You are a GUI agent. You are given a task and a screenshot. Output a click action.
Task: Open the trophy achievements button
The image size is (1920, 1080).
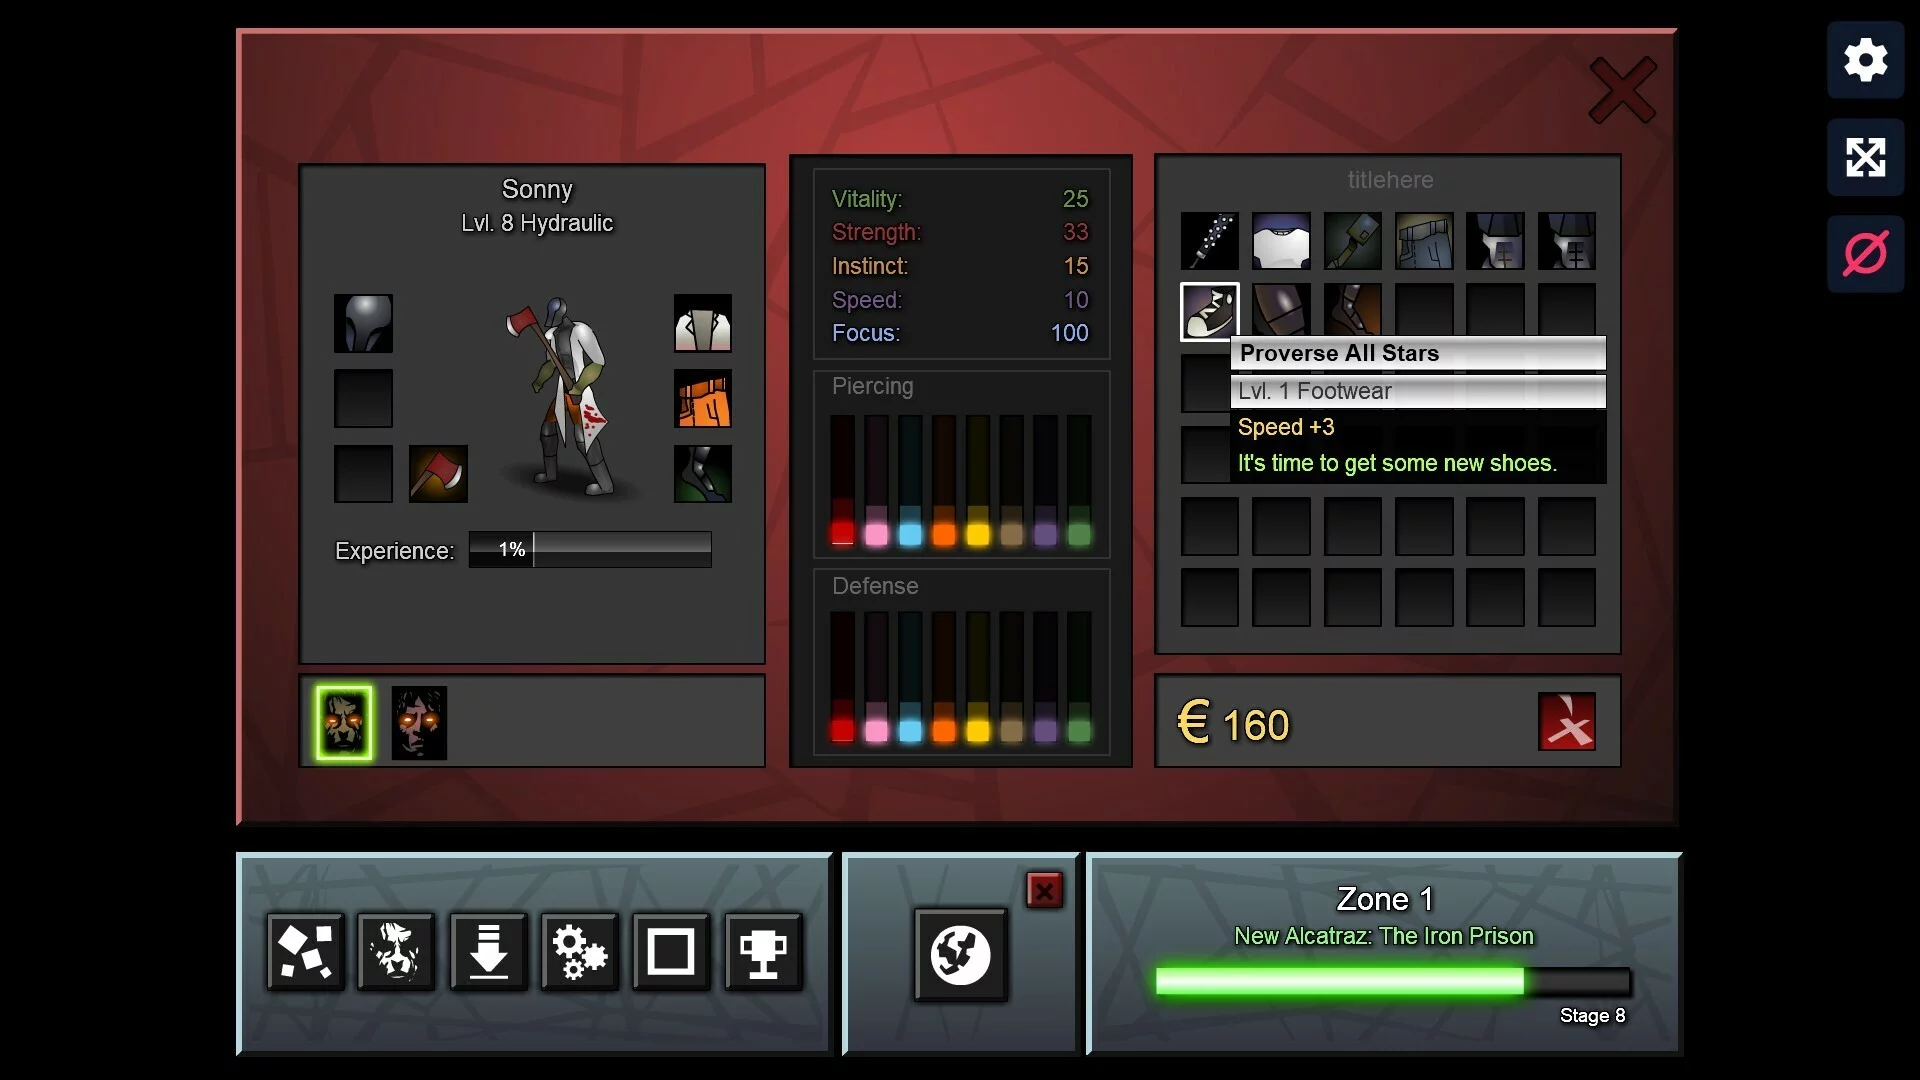(x=763, y=951)
